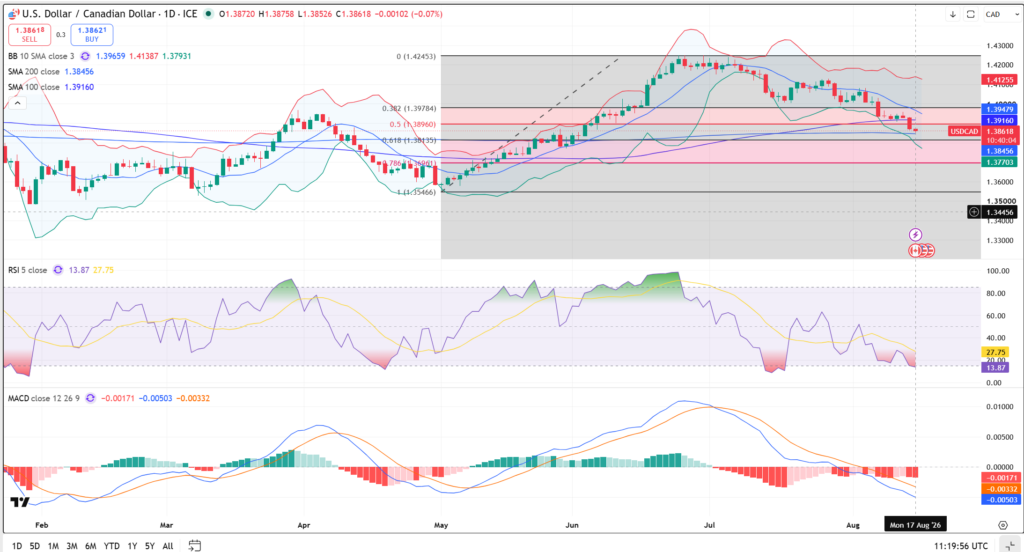
Task: Select the 1Y time range
Action: coord(132,545)
